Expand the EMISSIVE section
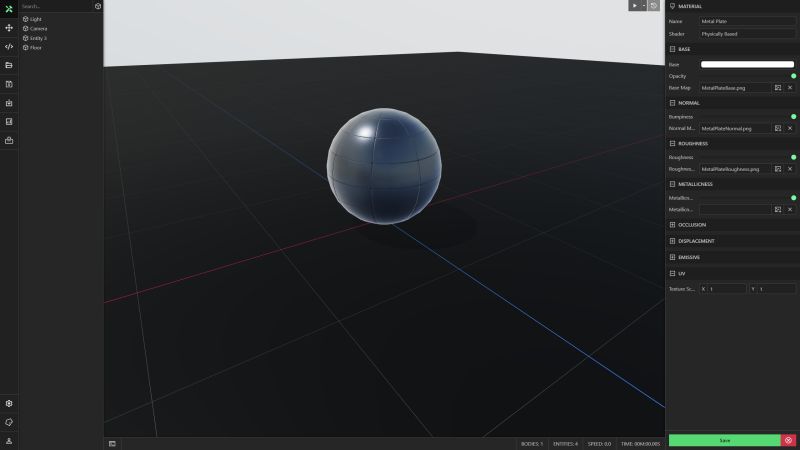 (x=672, y=257)
